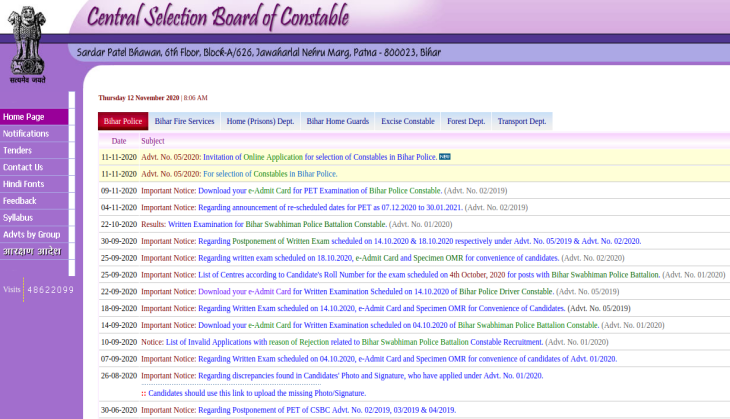730x419 pixels.
Task: Switch to Bihar Home Guards tab
Action: 338,121
